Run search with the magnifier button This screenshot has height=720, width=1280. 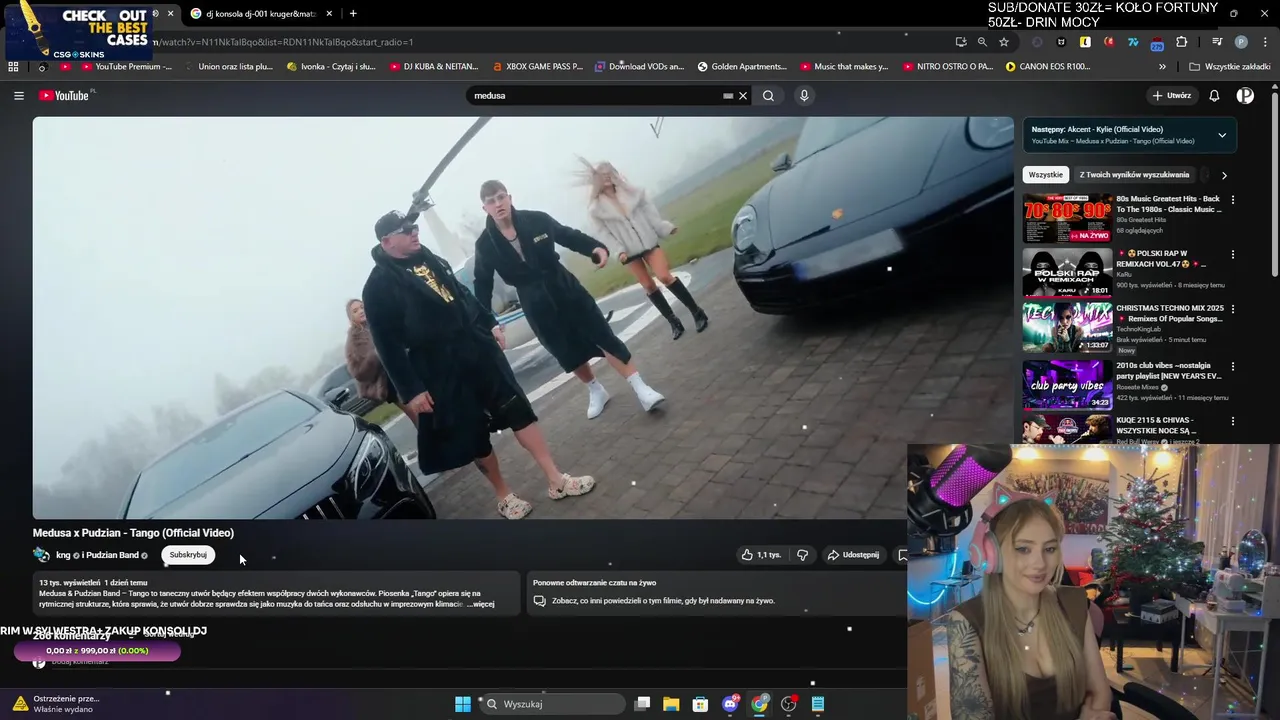(768, 96)
